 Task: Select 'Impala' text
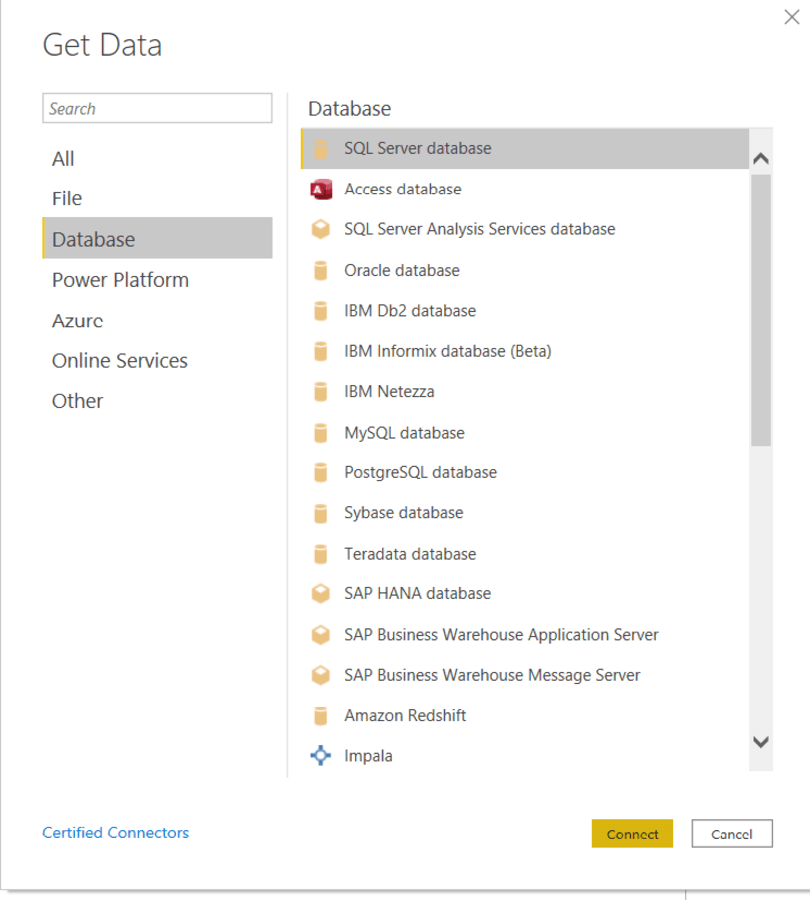368,756
